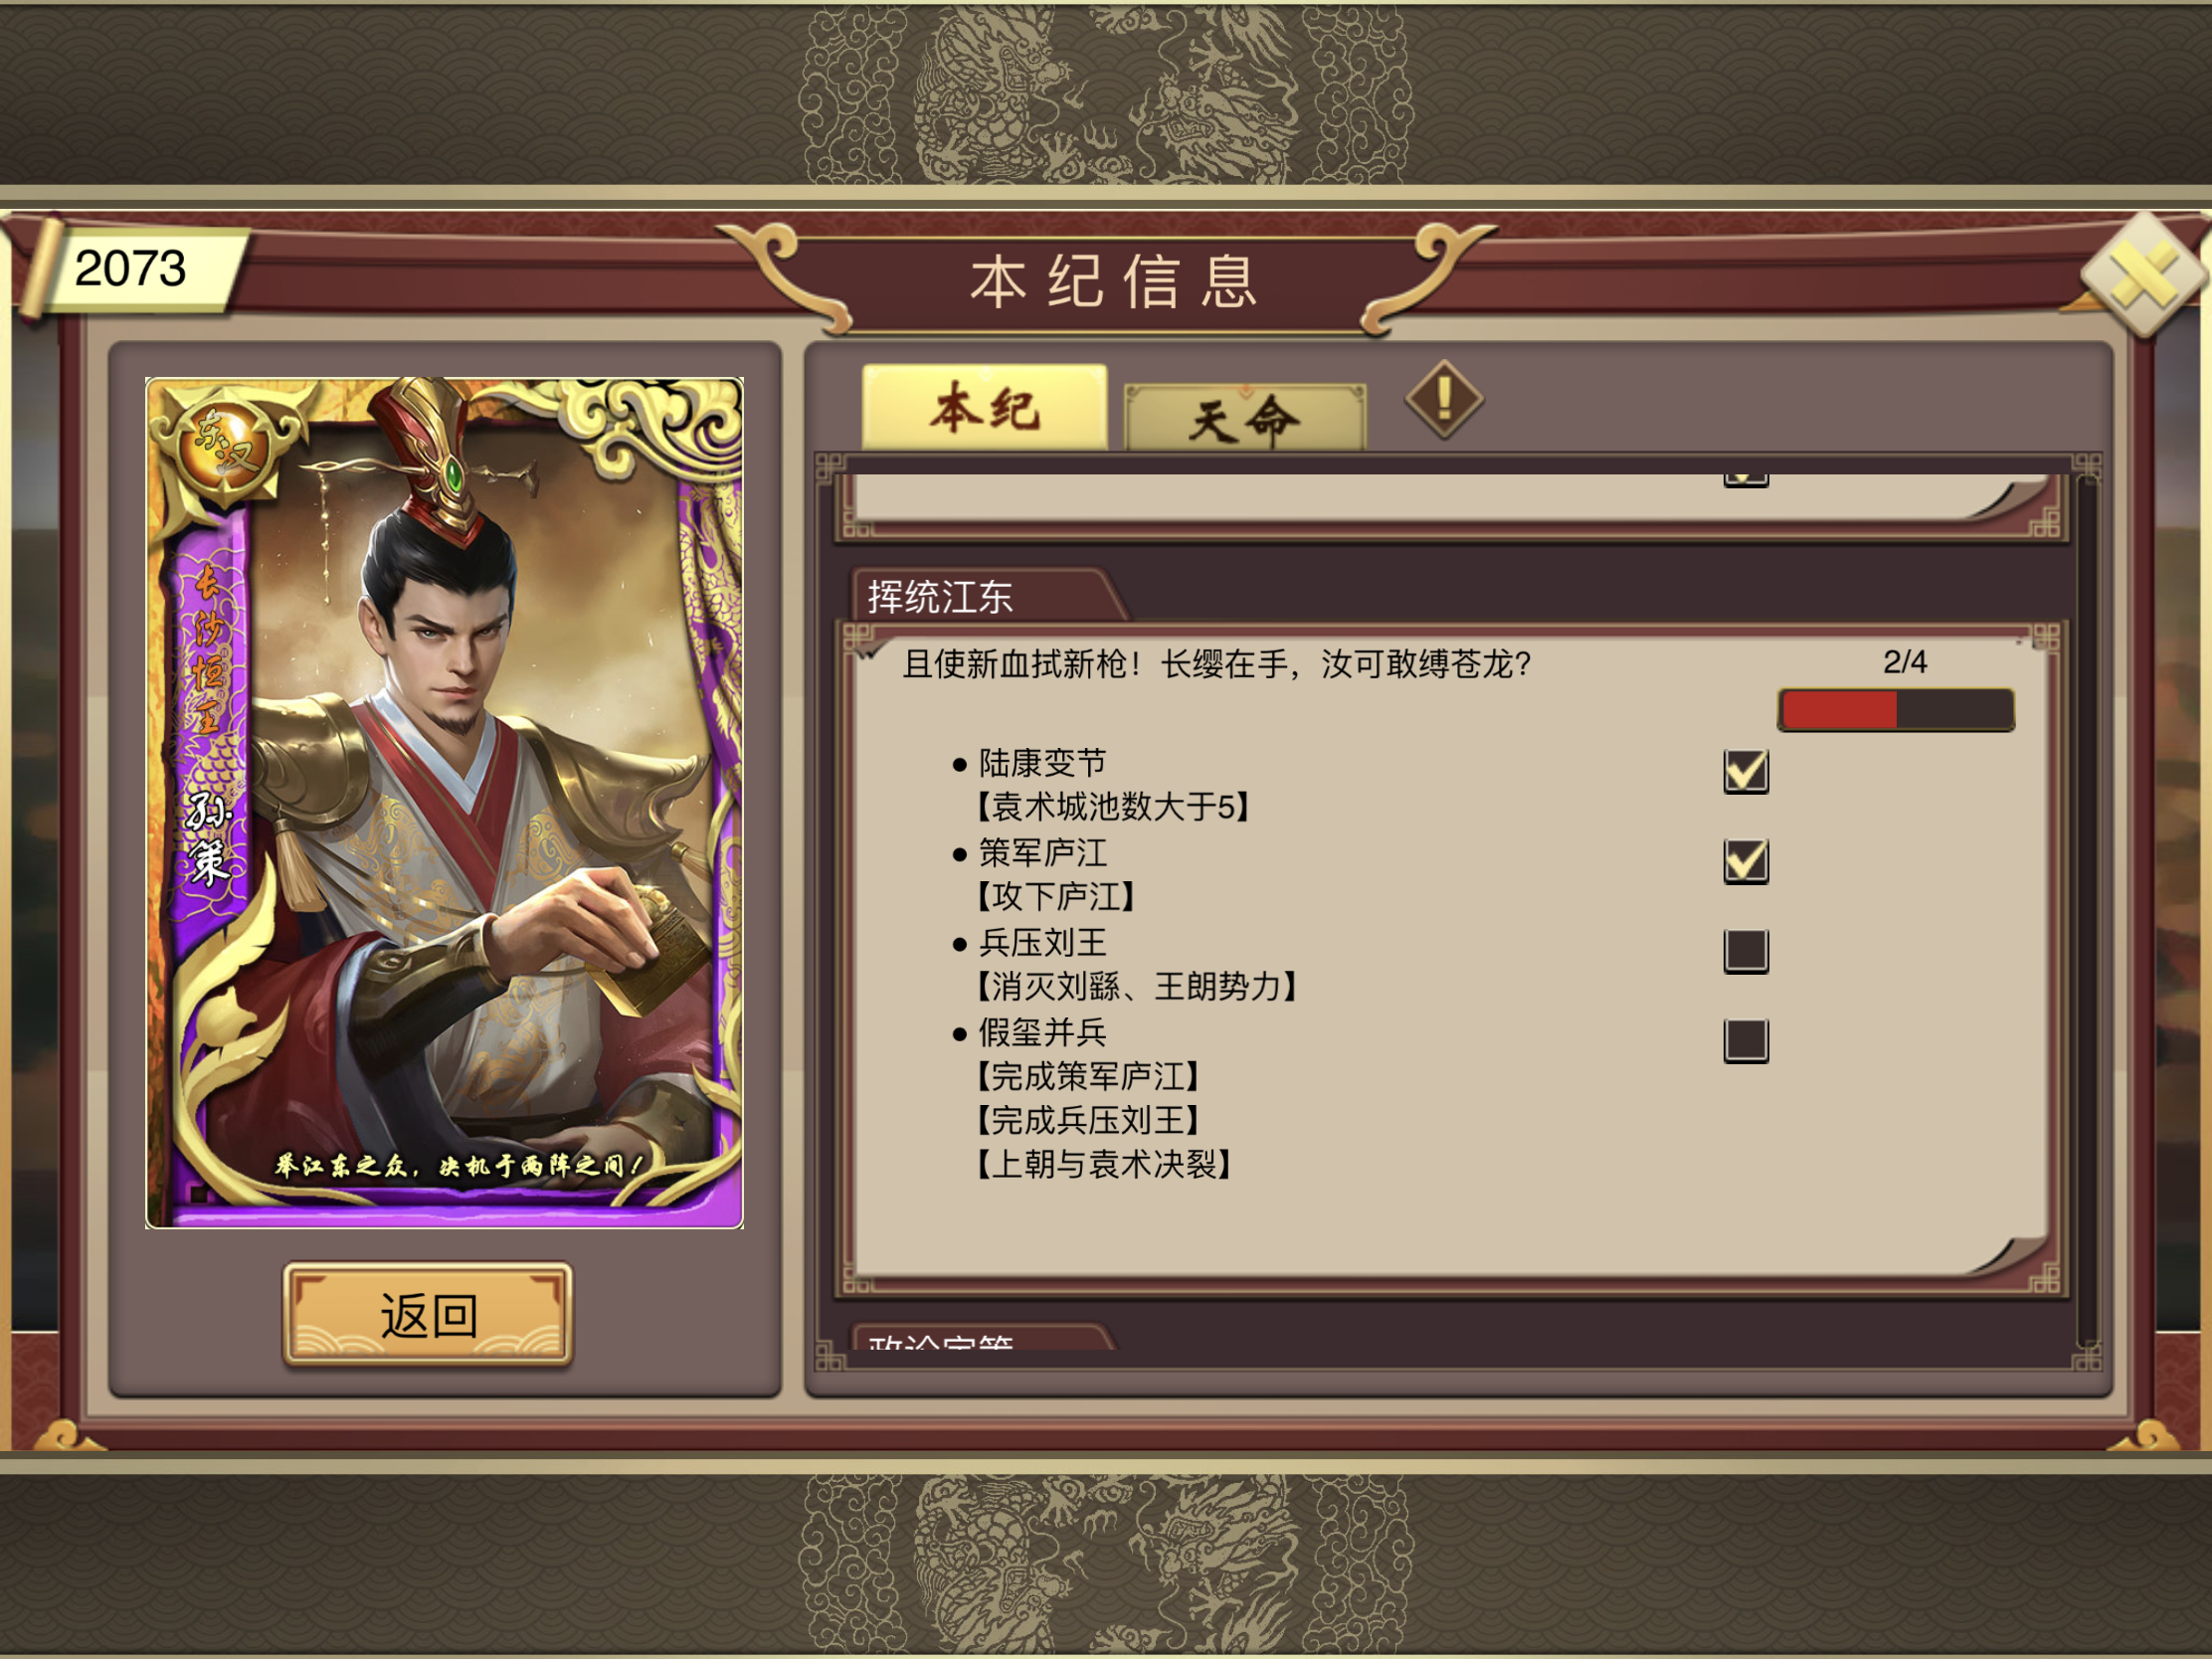Screen dimensions: 2212x1659
Task: Click the red 2/4 progress bar
Action: click(1895, 710)
